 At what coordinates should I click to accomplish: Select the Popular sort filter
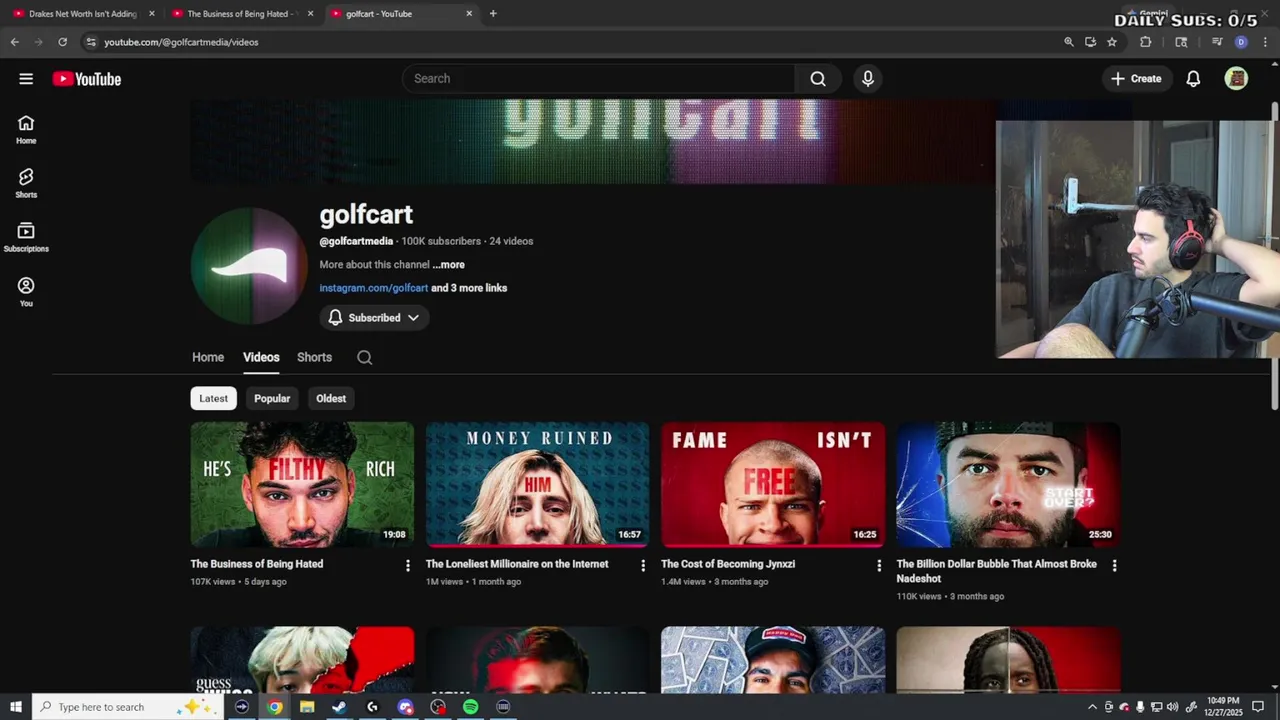point(272,398)
